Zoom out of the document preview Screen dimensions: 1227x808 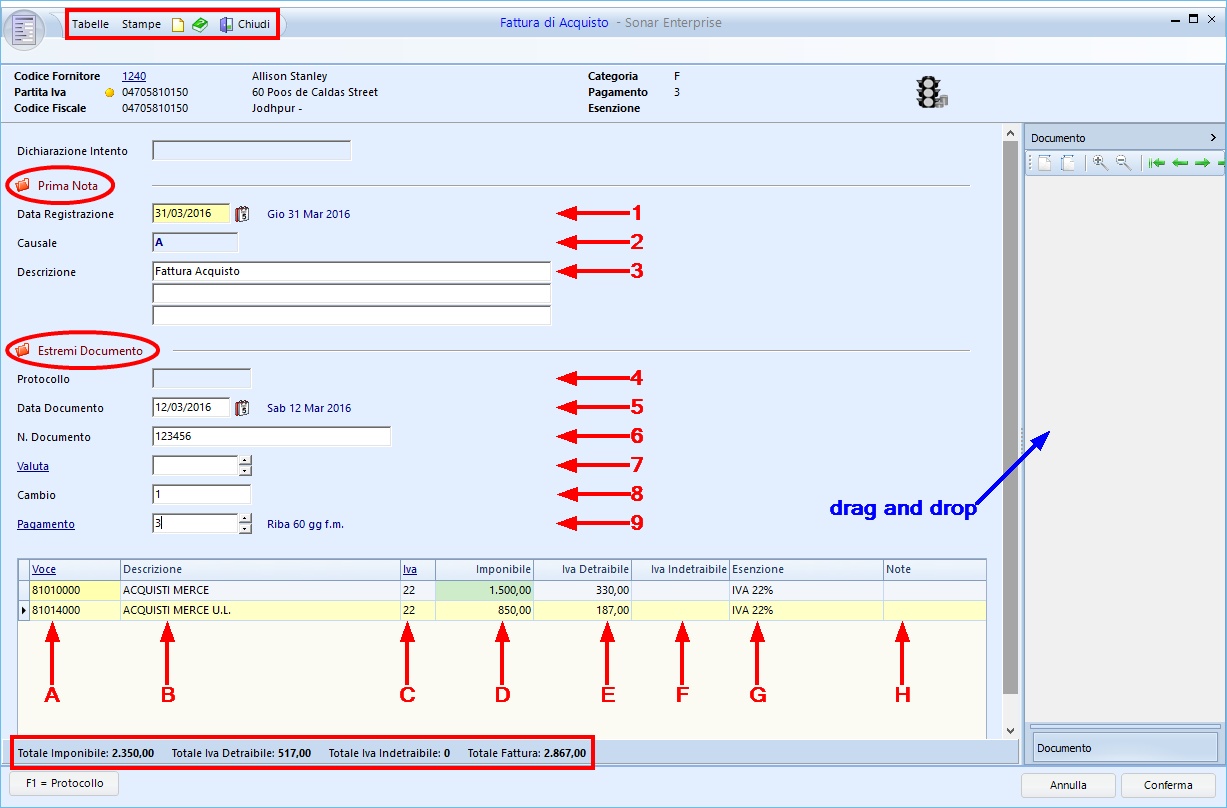point(1123,163)
